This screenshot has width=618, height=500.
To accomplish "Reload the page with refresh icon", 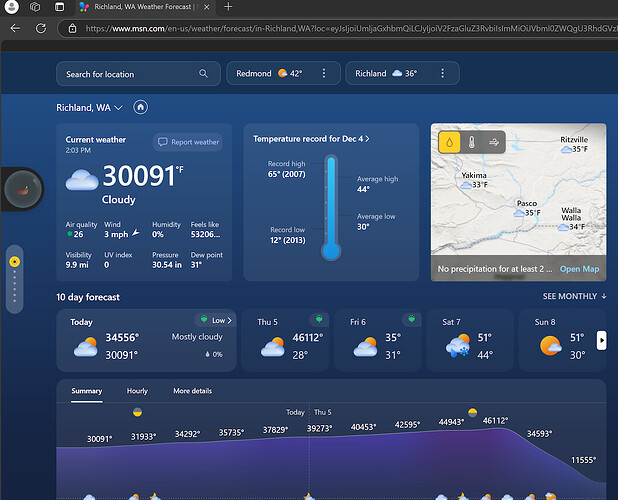I will point(41,28).
